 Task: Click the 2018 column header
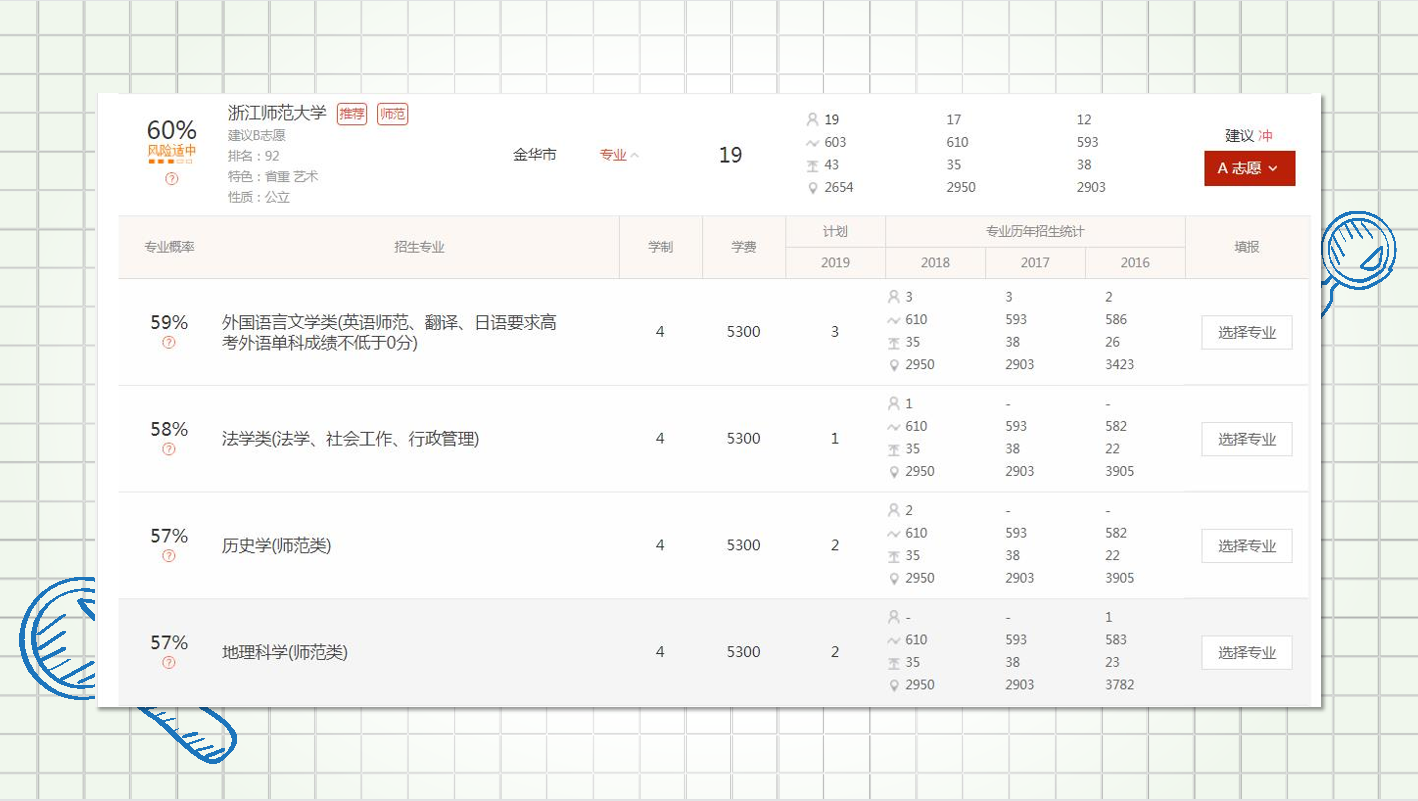point(935,262)
